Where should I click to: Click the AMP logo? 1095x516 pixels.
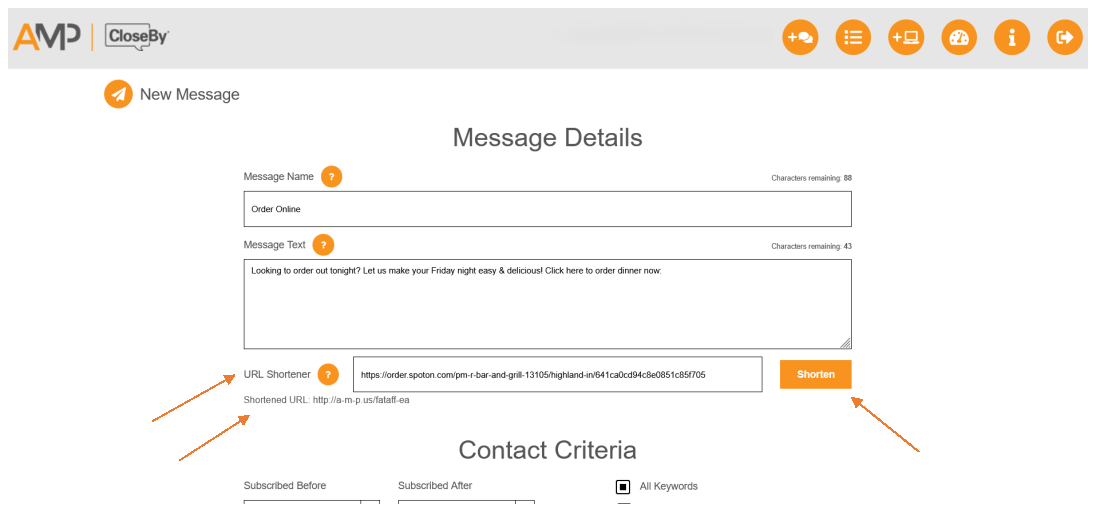pos(46,37)
